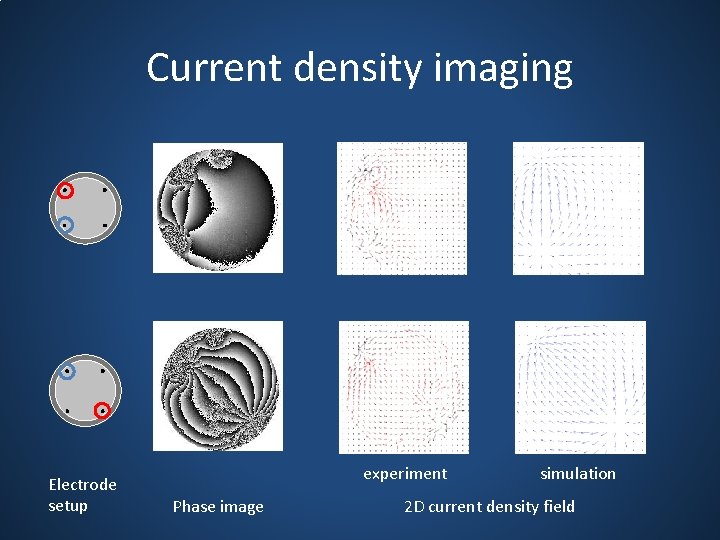Viewport: 720px width, 540px height.
Task: Select the top-row electrode setup diagram
Action: (x=85, y=208)
